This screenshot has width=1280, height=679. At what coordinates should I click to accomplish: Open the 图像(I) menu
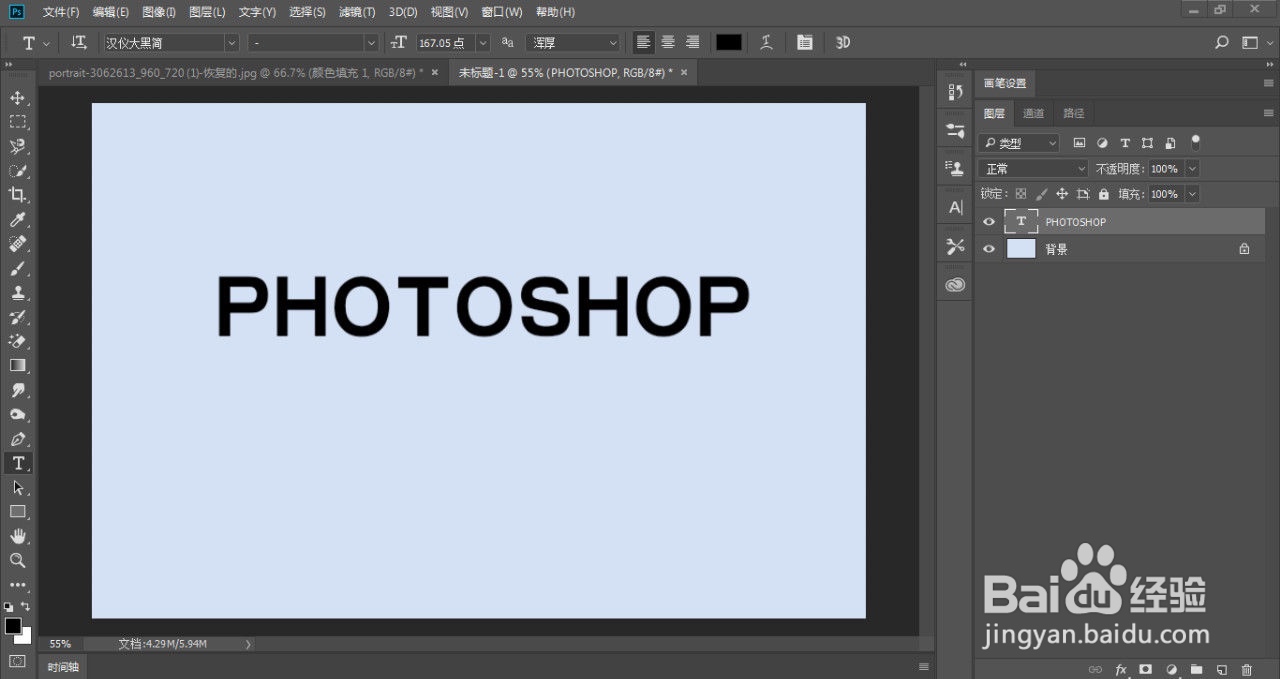click(159, 12)
